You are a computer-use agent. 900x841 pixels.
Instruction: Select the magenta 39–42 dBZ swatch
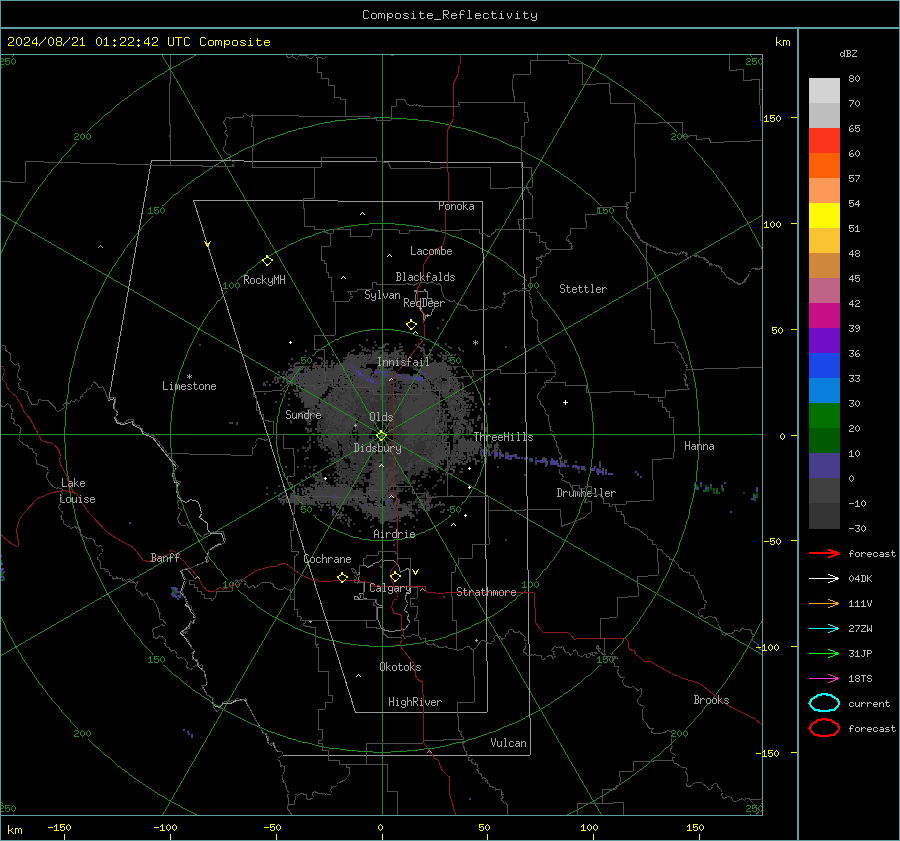point(824,316)
